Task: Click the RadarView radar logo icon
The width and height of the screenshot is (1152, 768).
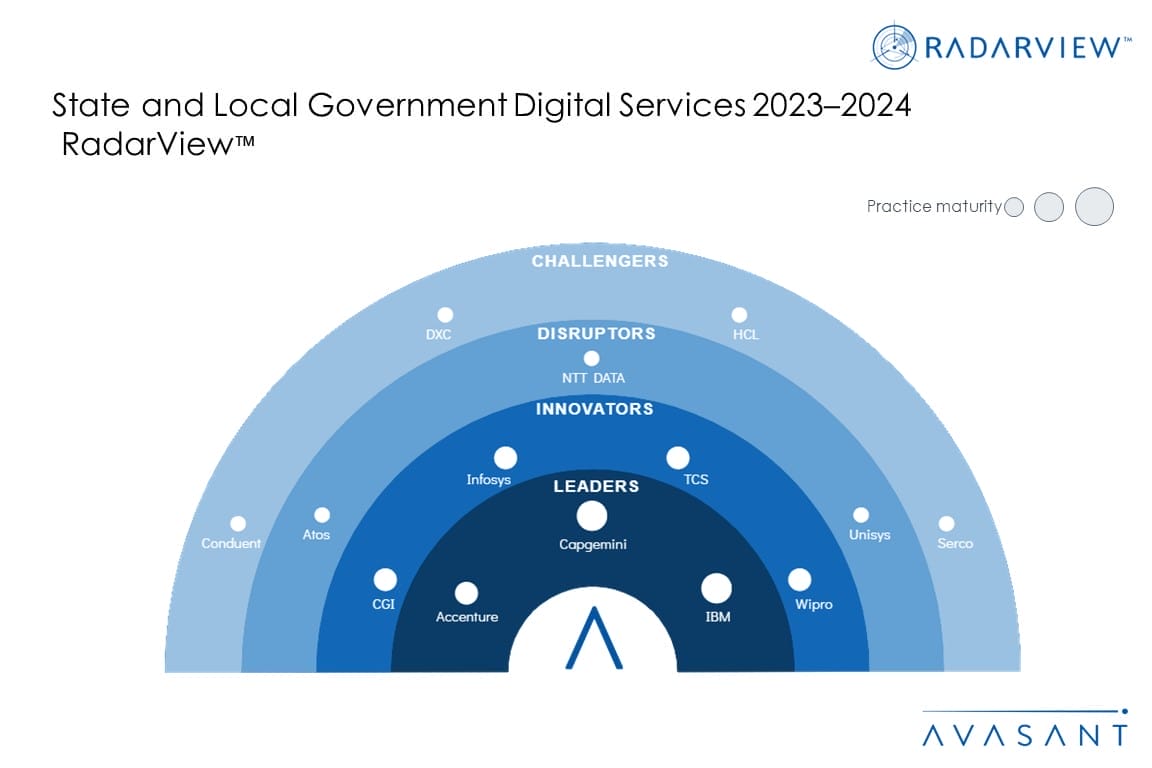Action: click(896, 48)
